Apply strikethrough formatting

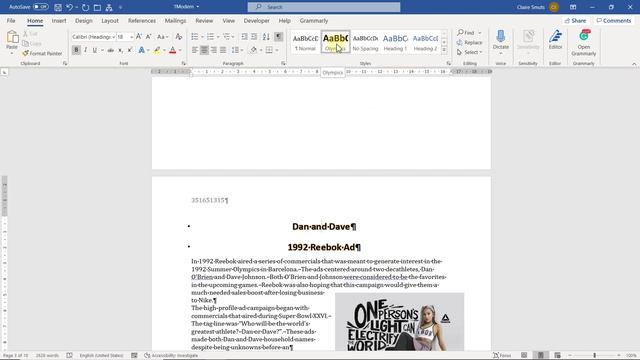coord(110,50)
